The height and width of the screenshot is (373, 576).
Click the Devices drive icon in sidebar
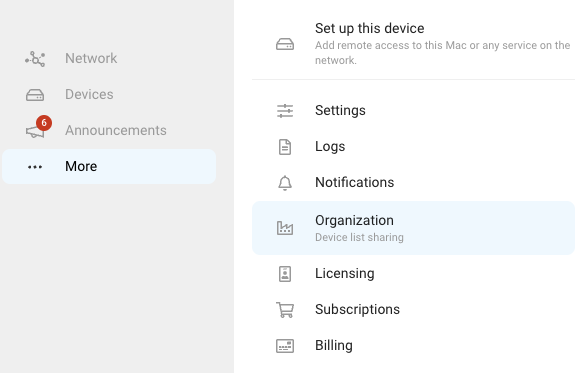point(35,95)
